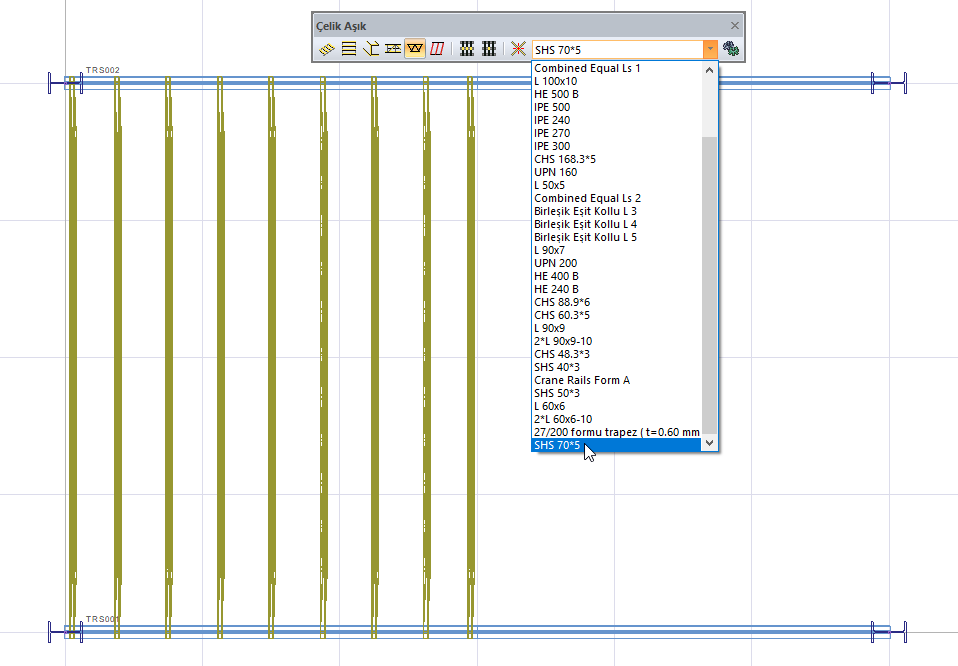Click the fourth toolbar icon with crossed bar

click(392, 48)
